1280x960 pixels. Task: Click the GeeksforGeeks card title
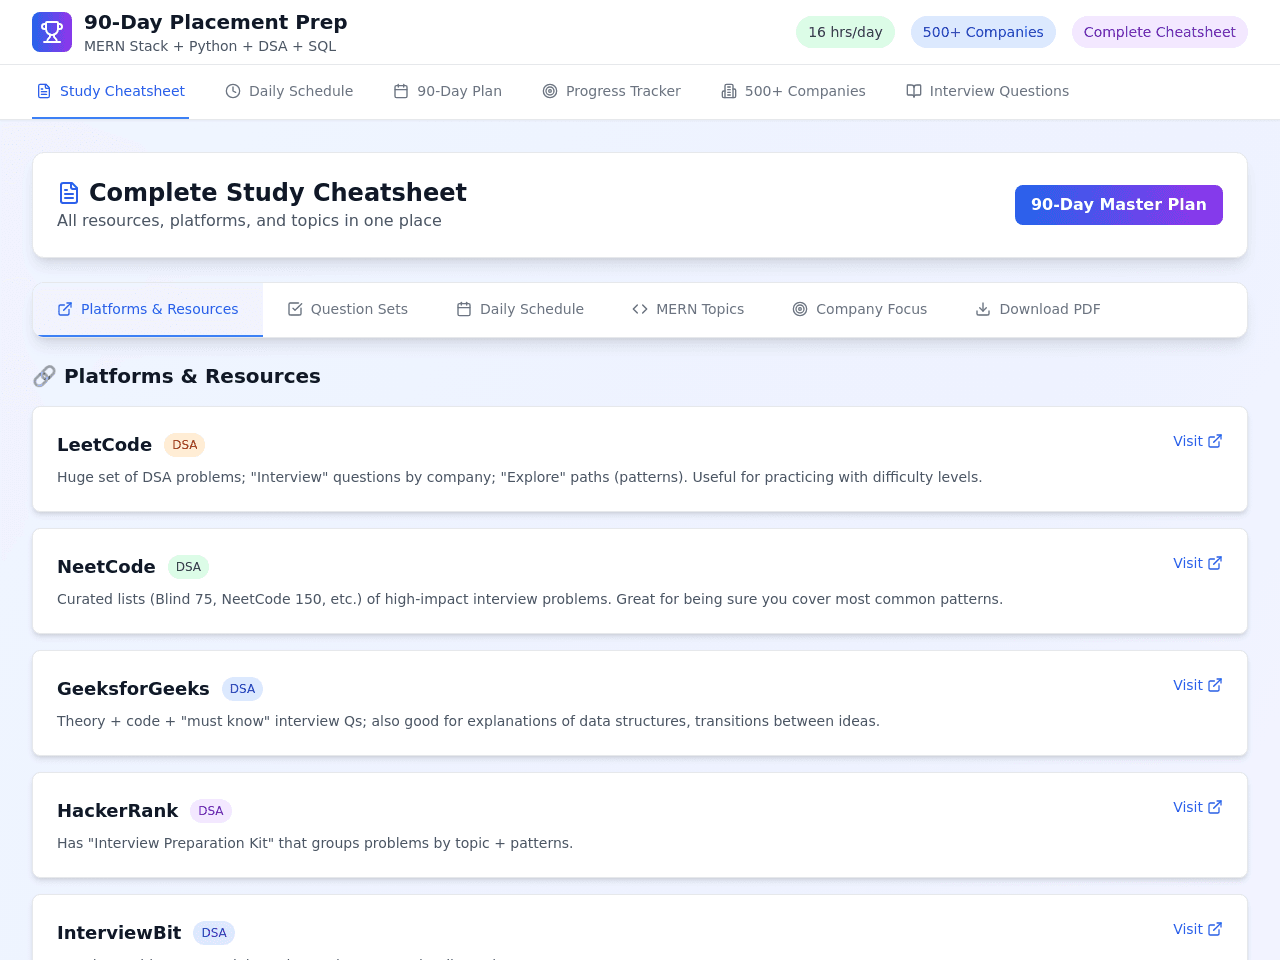(133, 689)
